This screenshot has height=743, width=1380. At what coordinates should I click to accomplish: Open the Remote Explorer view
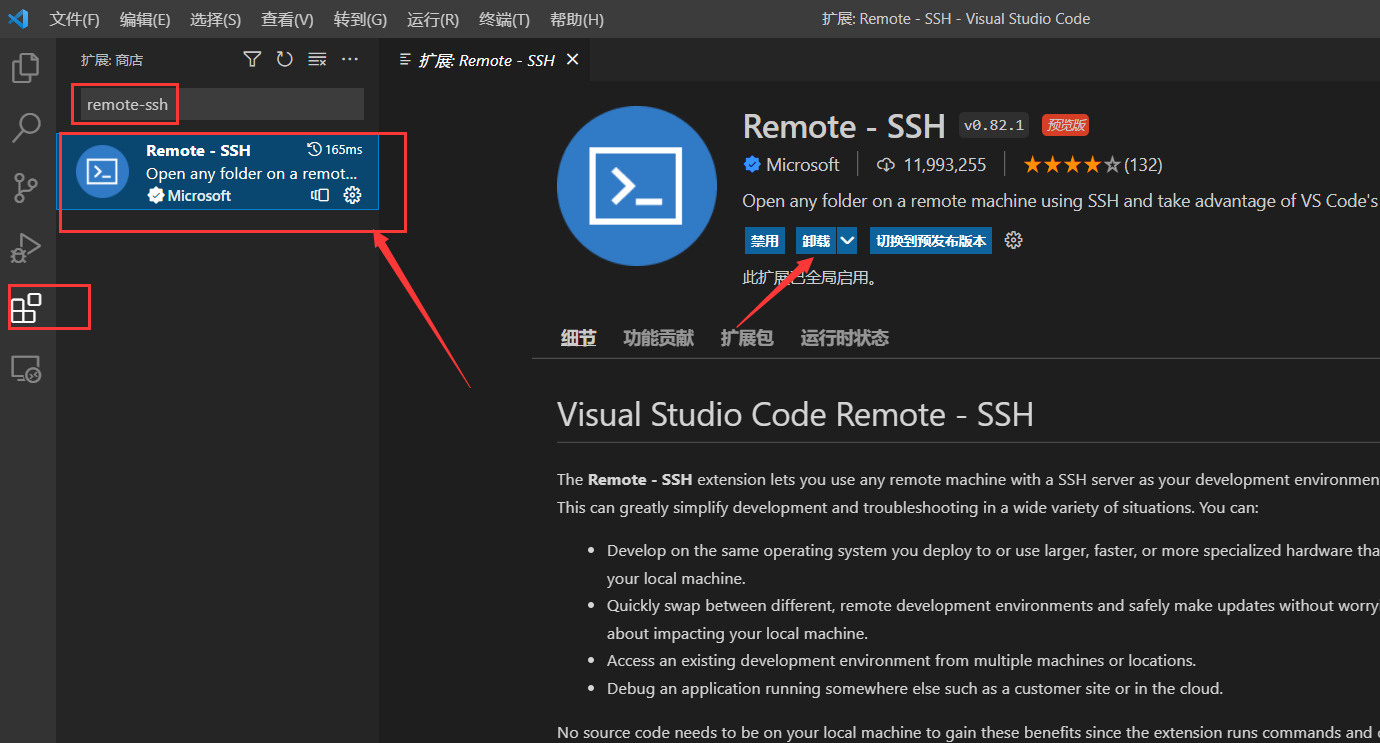(x=26, y=369)
